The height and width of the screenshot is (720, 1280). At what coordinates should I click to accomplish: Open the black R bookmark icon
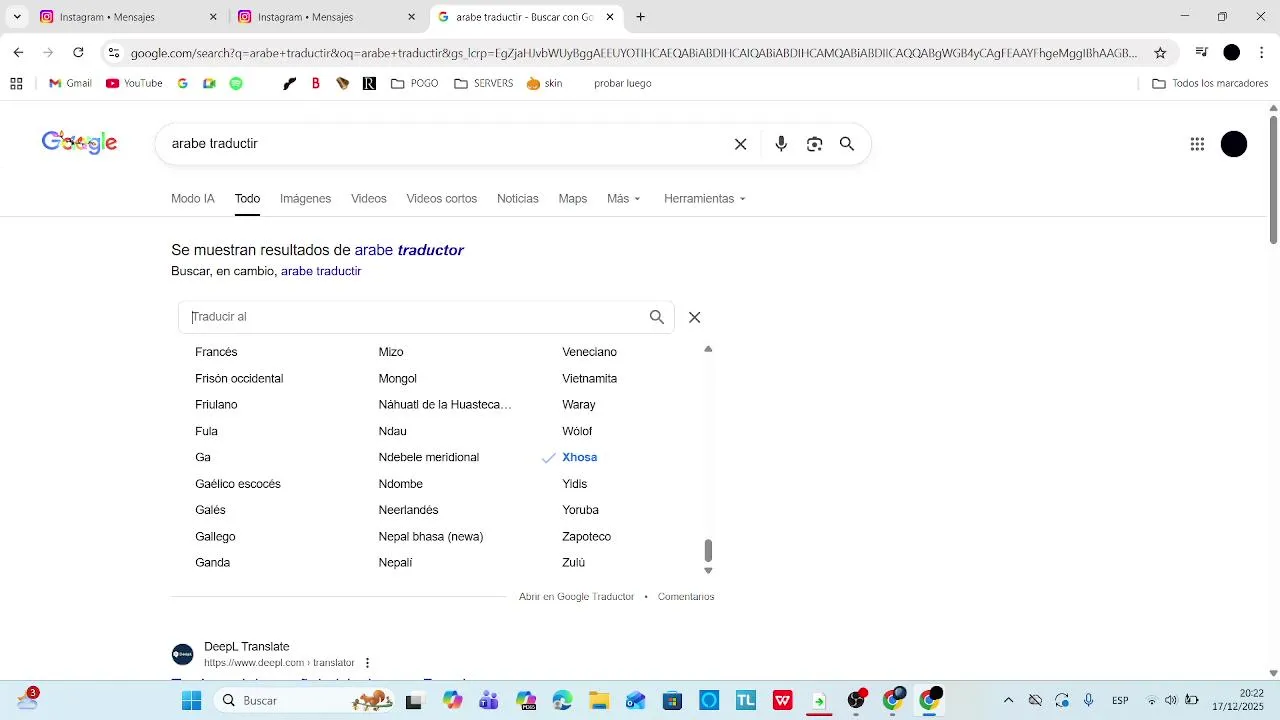tap(369, 83)
